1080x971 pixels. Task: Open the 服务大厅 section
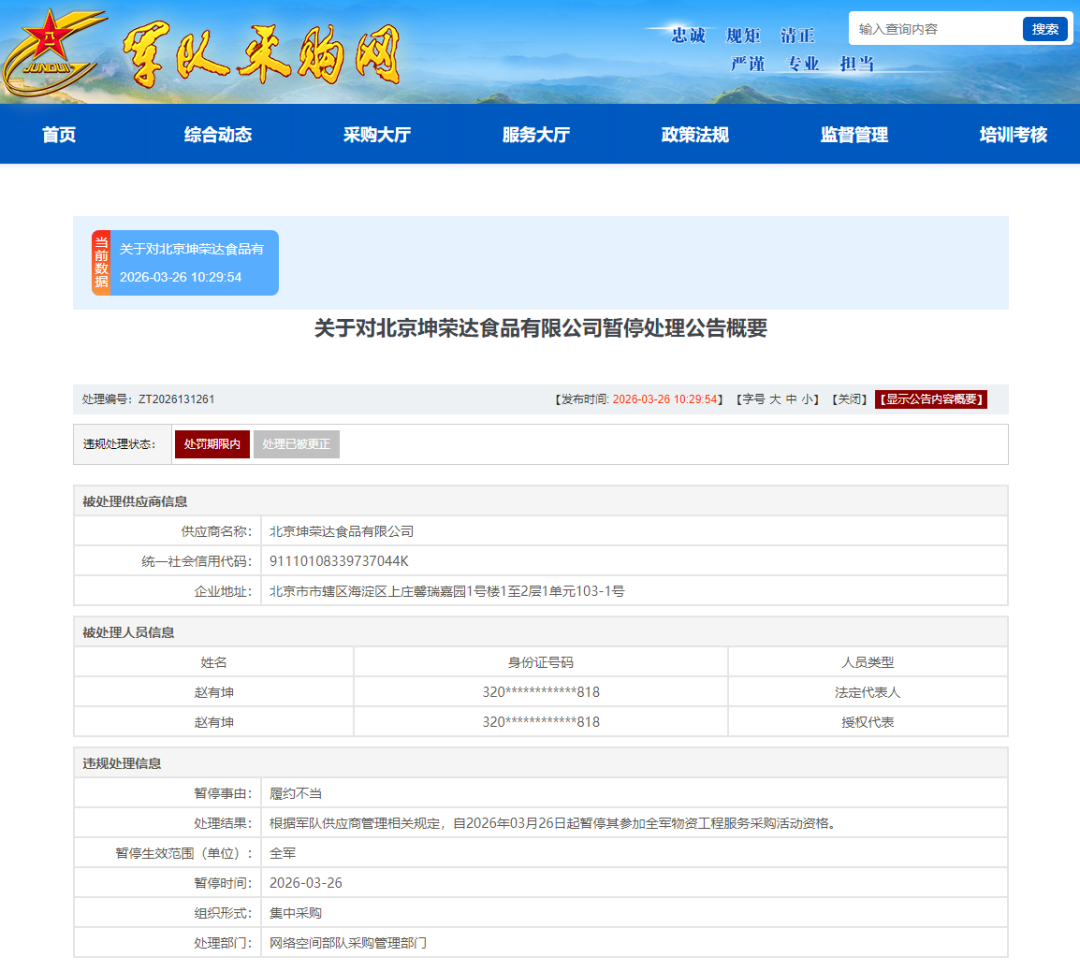(x=536, y=134)
